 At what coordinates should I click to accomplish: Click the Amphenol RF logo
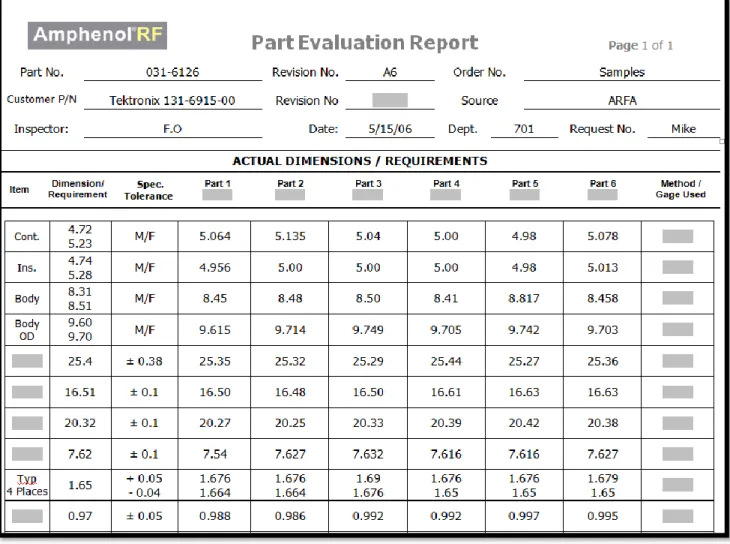click(x=97, y=35)
